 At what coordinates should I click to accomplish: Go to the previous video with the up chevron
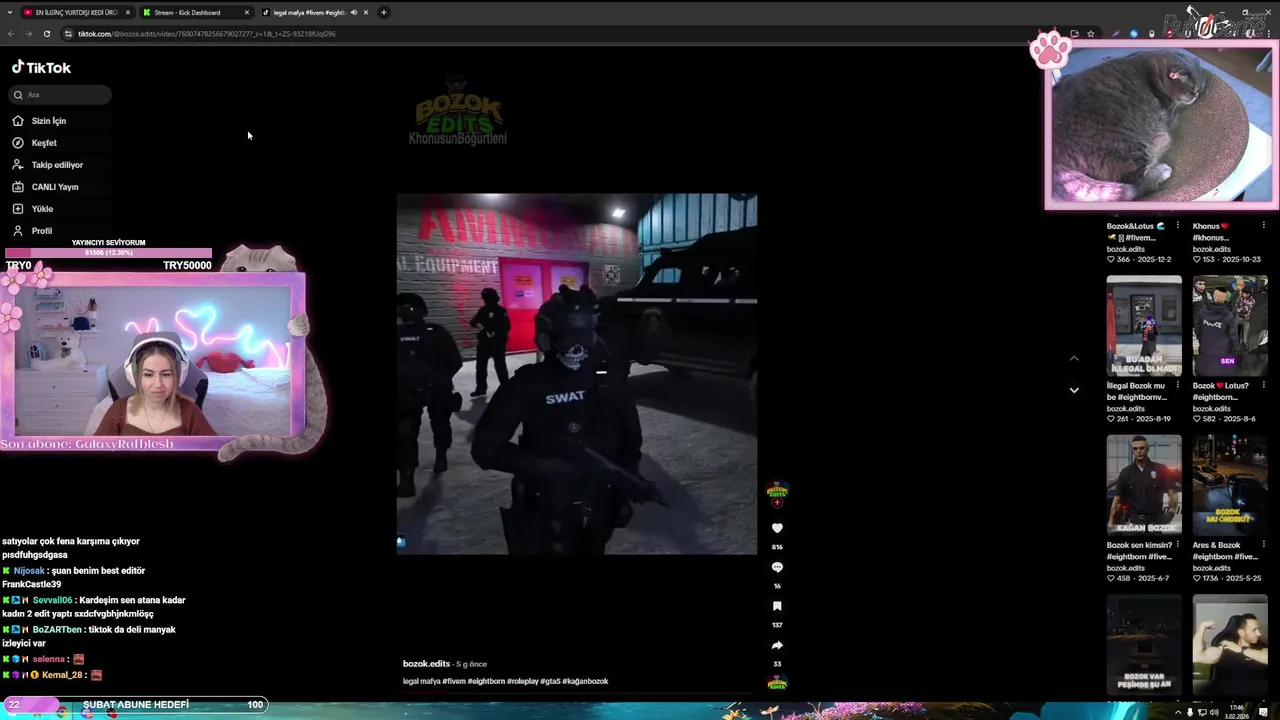(x=1074, y=358)
